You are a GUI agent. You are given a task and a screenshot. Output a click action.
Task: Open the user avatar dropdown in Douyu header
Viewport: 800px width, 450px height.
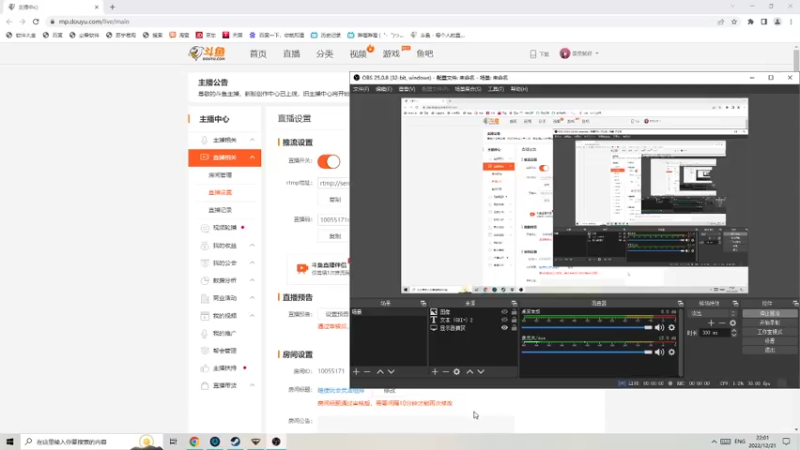point(579,53)
